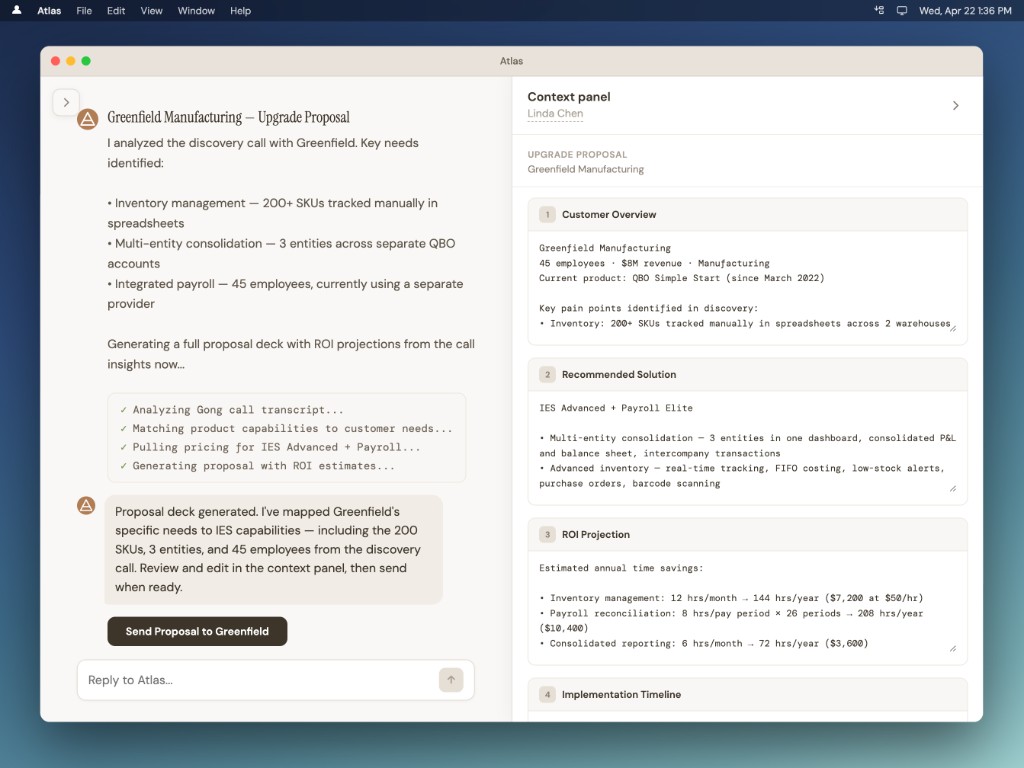
Task: Click the display icon in the menu bar
Action: tap(902, 10)
